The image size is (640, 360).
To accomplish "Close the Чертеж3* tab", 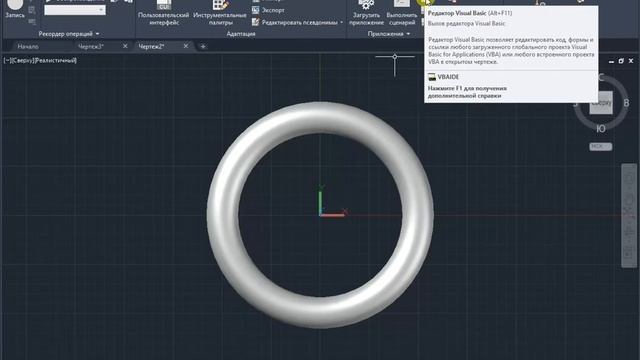I will click(125, 46).
